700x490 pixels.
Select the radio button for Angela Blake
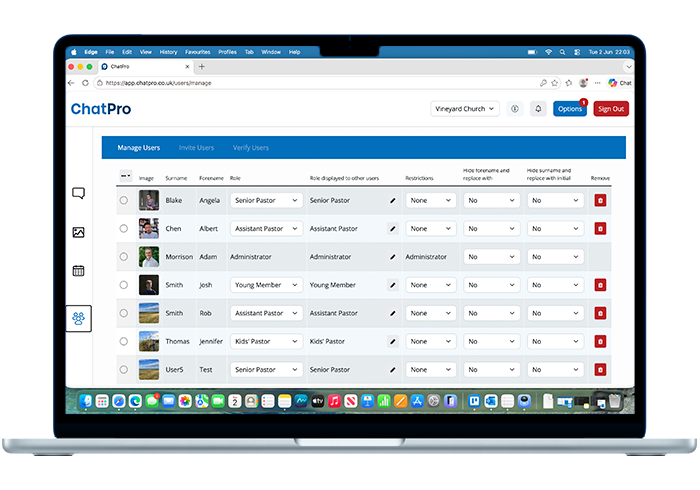tap(124, 200)
